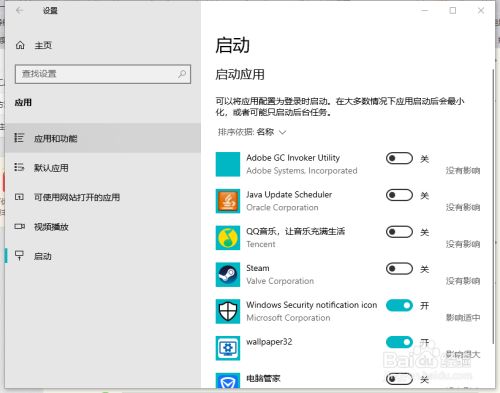
Task: Click the 可使用网站打开的应用 sidebar icon
Action: (19, 197)
